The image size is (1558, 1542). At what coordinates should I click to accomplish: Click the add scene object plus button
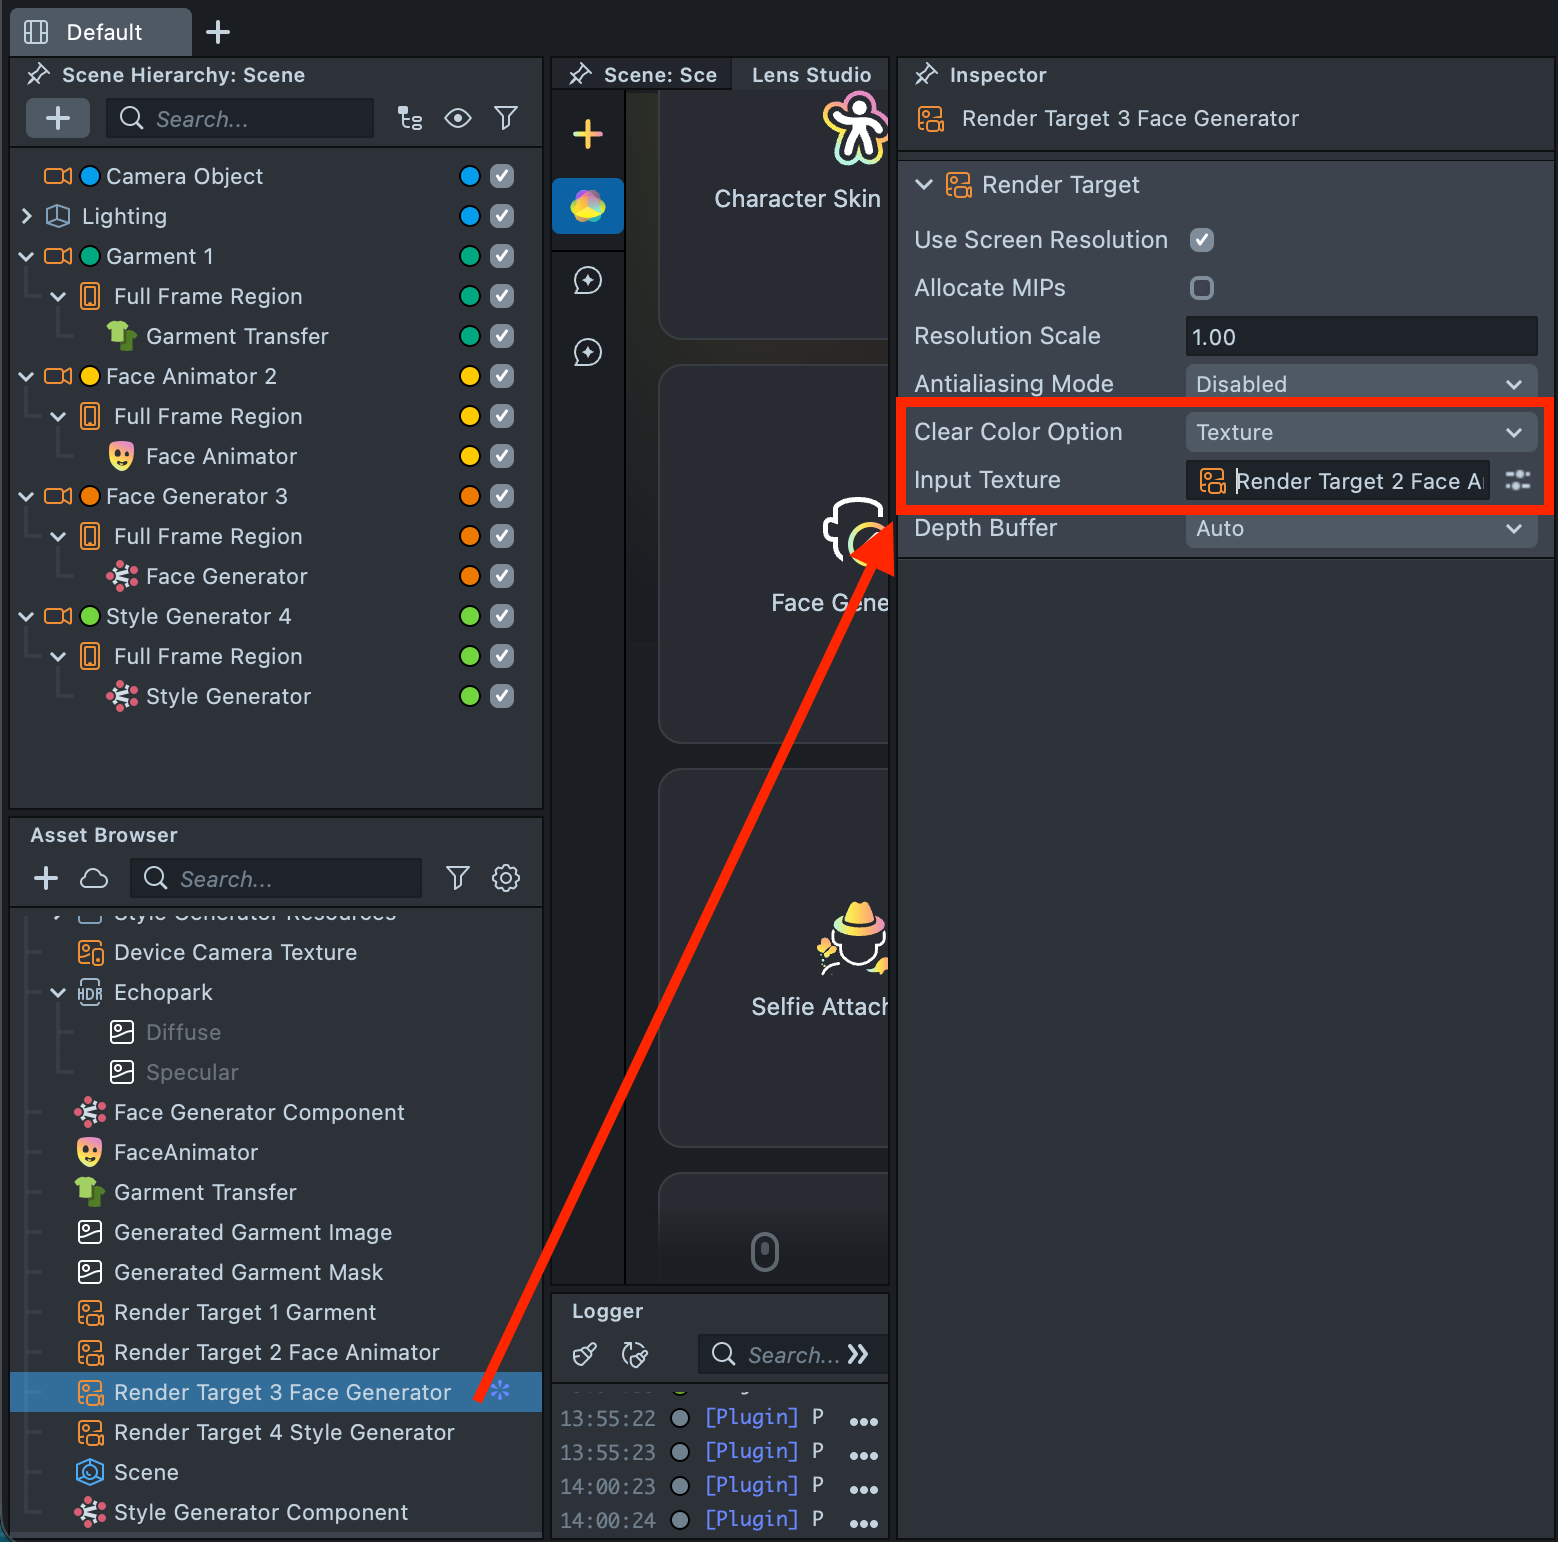58,118
